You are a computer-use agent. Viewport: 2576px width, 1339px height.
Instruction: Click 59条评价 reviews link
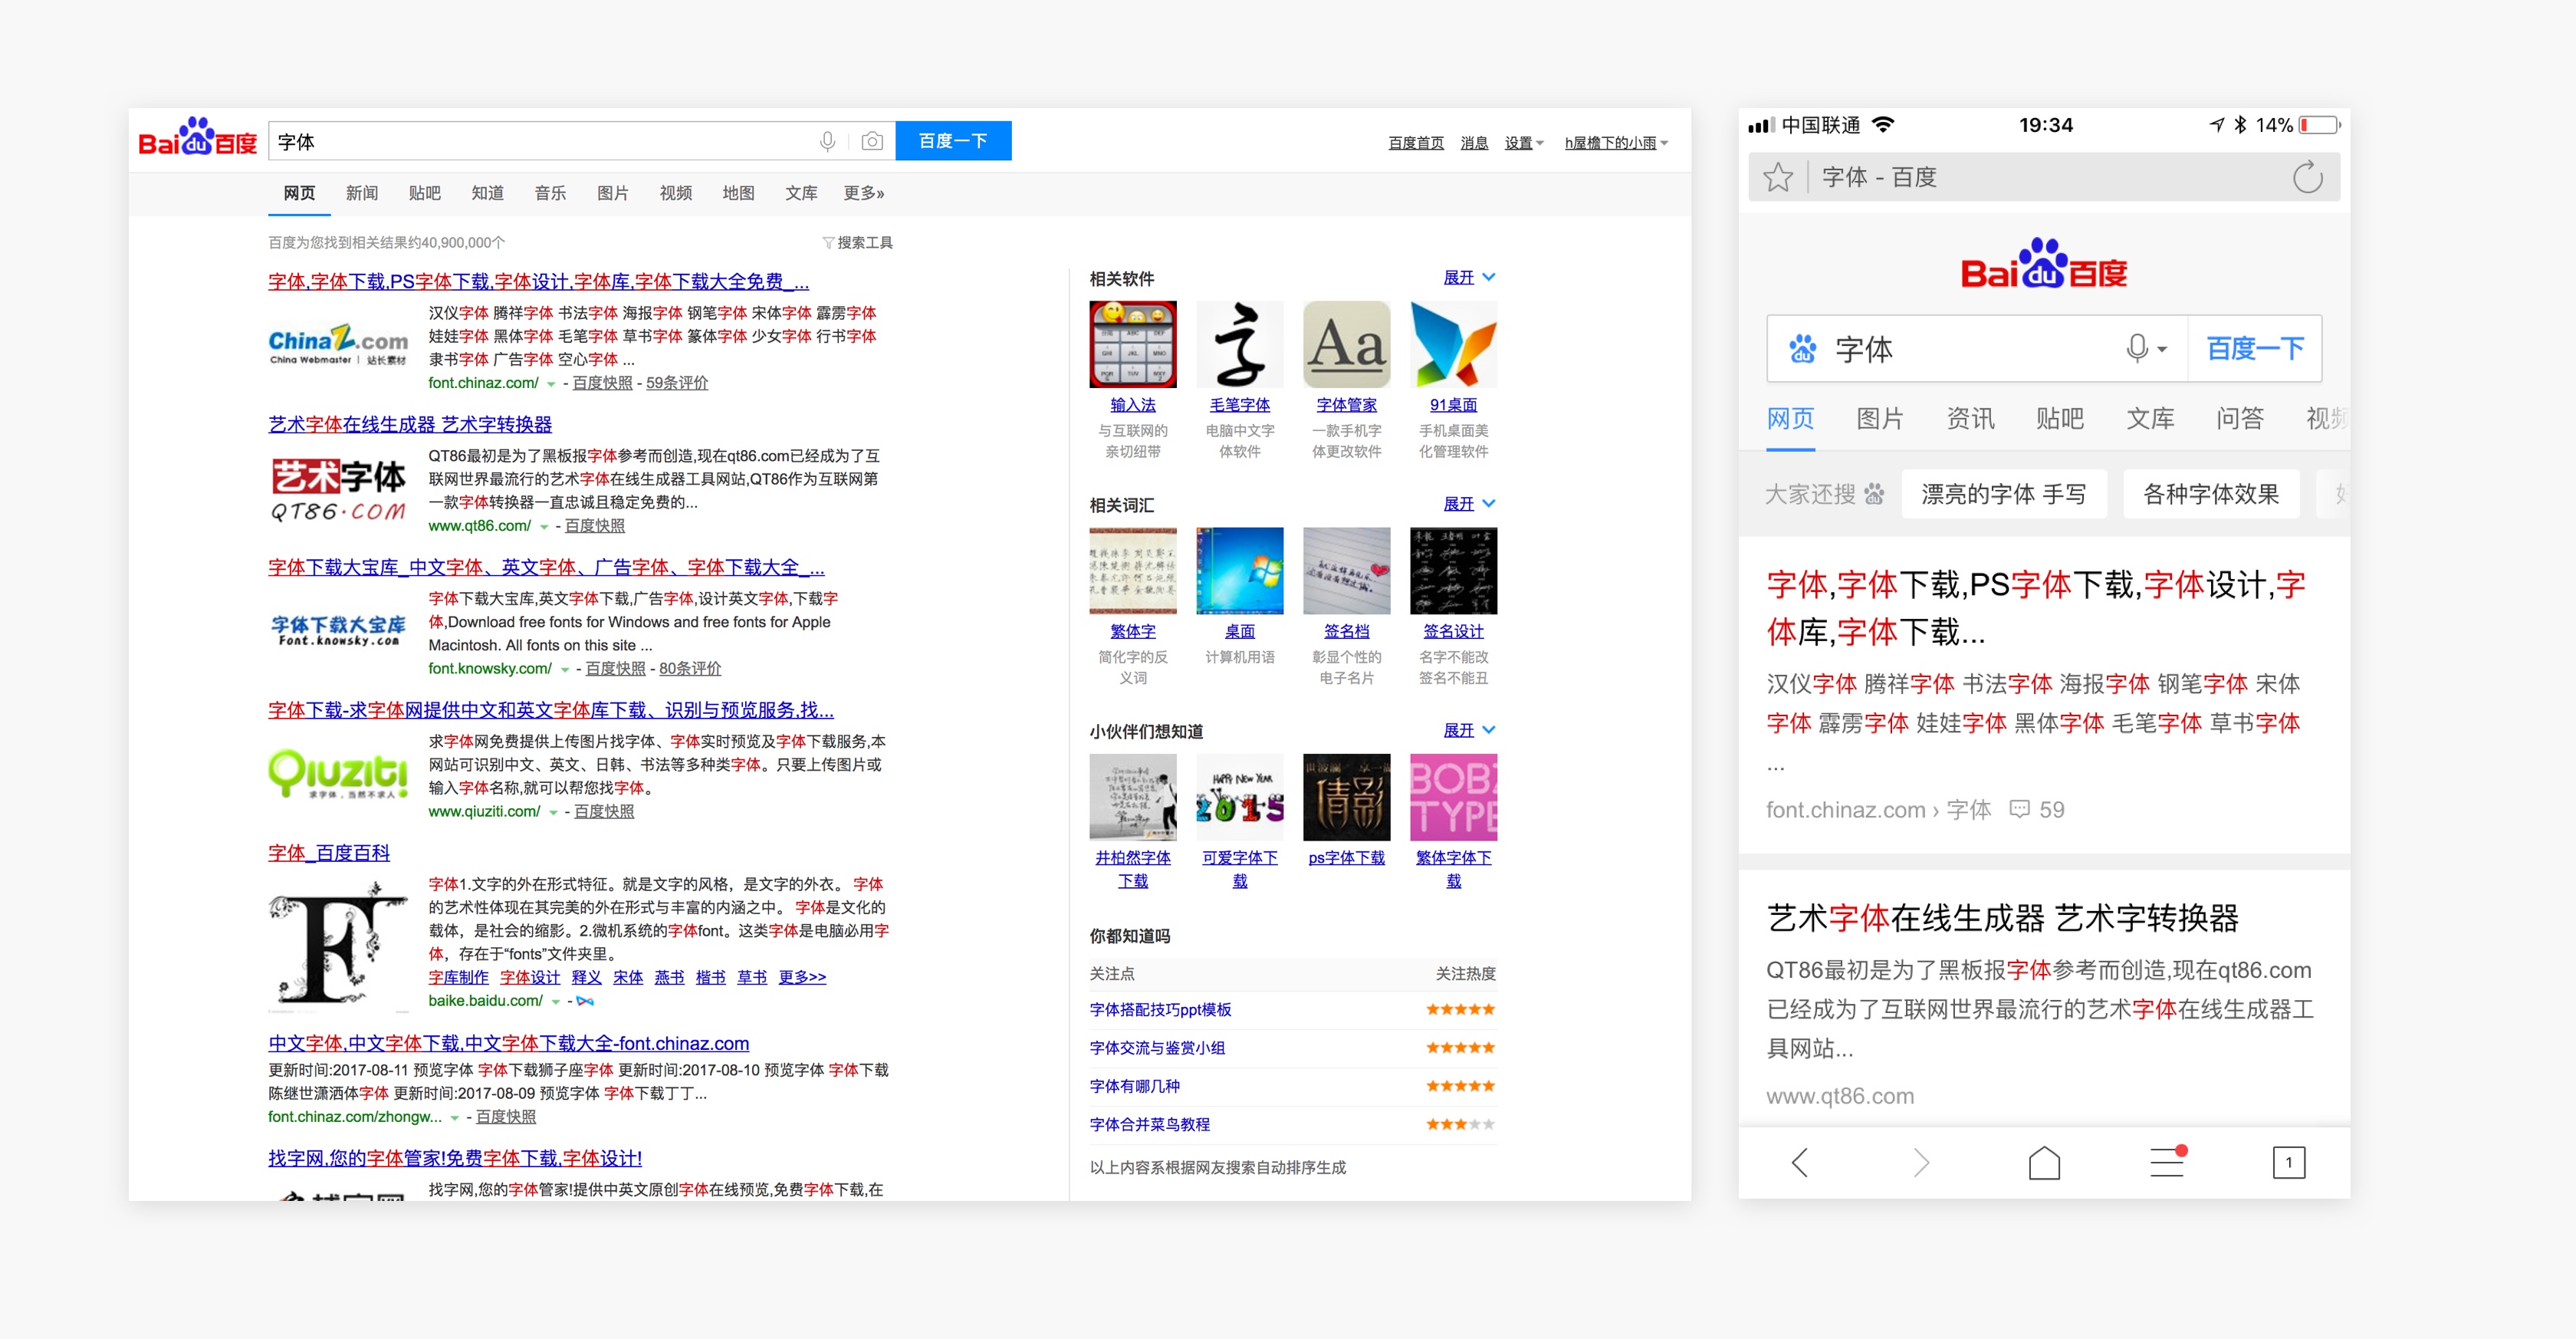[677, 383]
